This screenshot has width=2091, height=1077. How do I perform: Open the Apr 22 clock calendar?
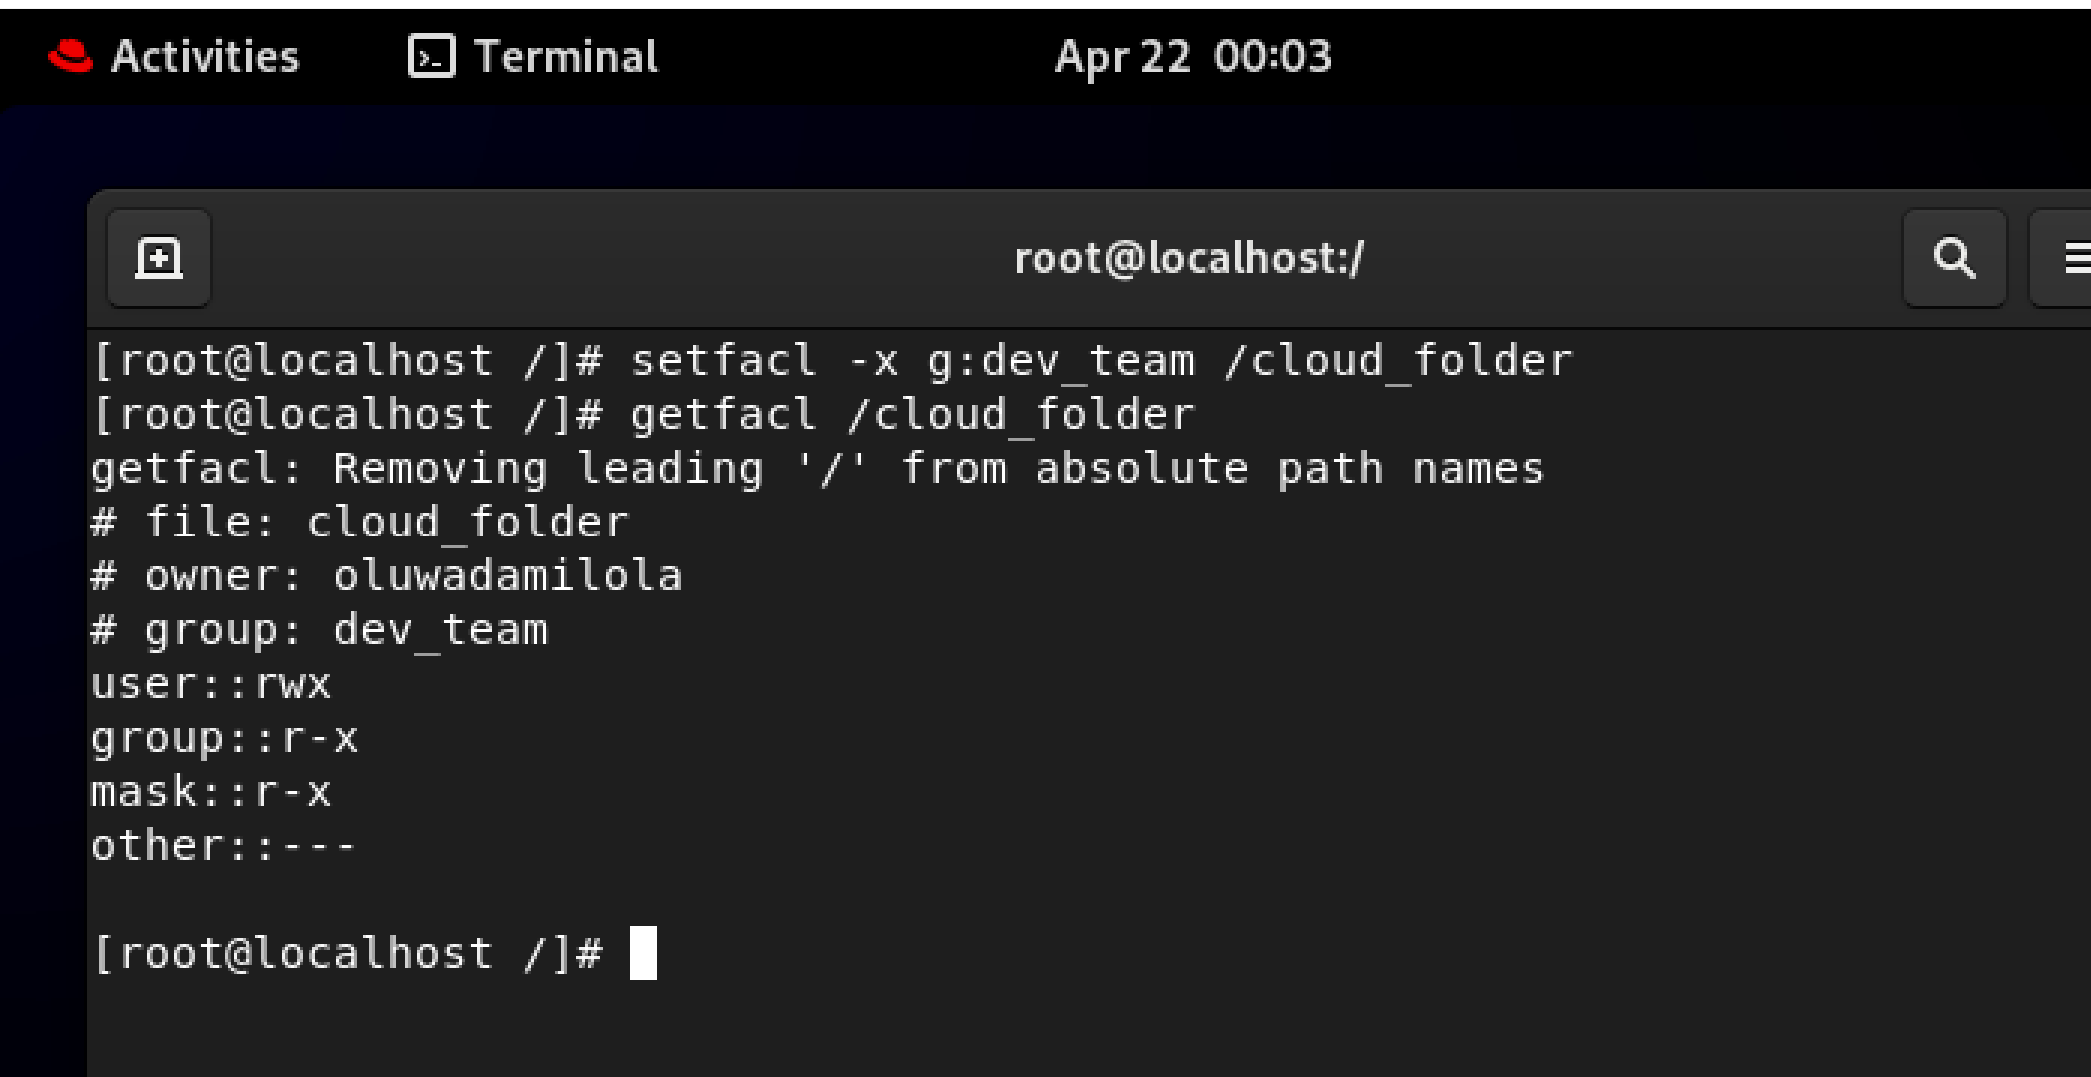click(1193, 56)
